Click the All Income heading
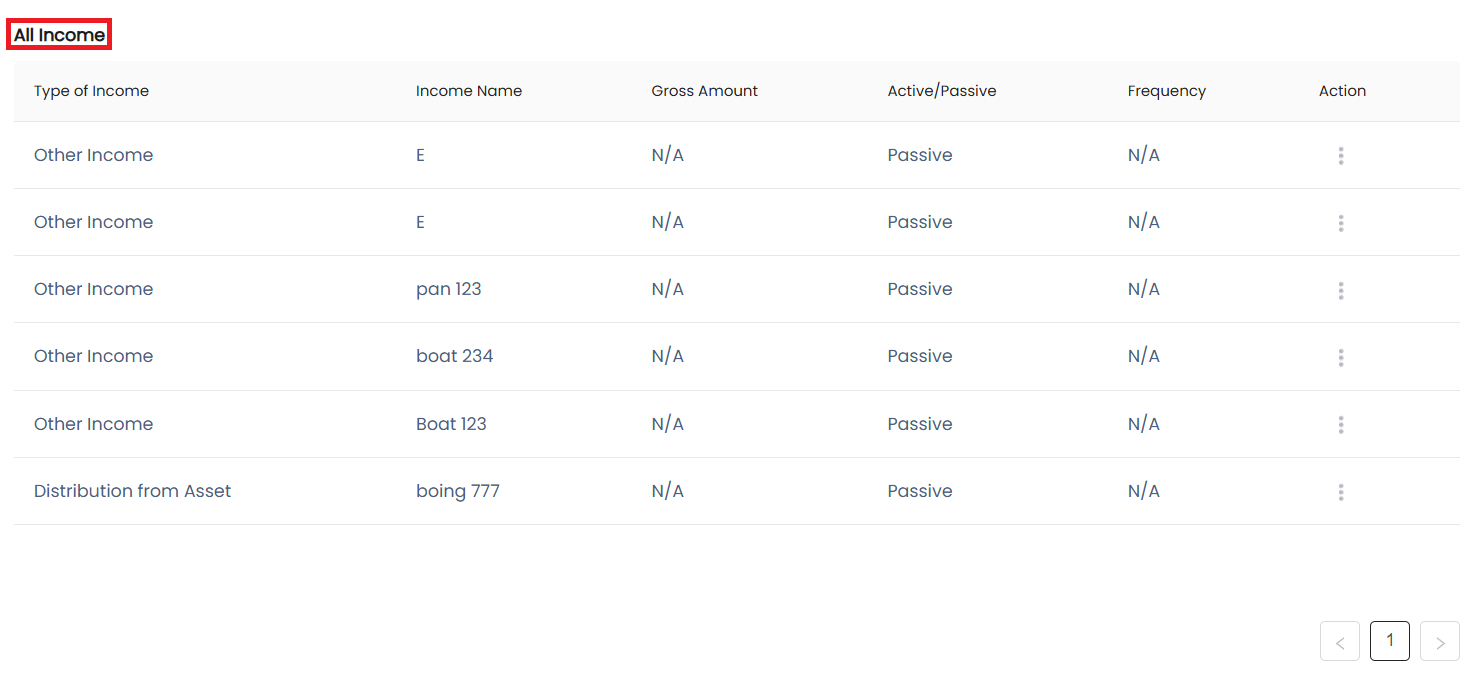 click(59, 35)
